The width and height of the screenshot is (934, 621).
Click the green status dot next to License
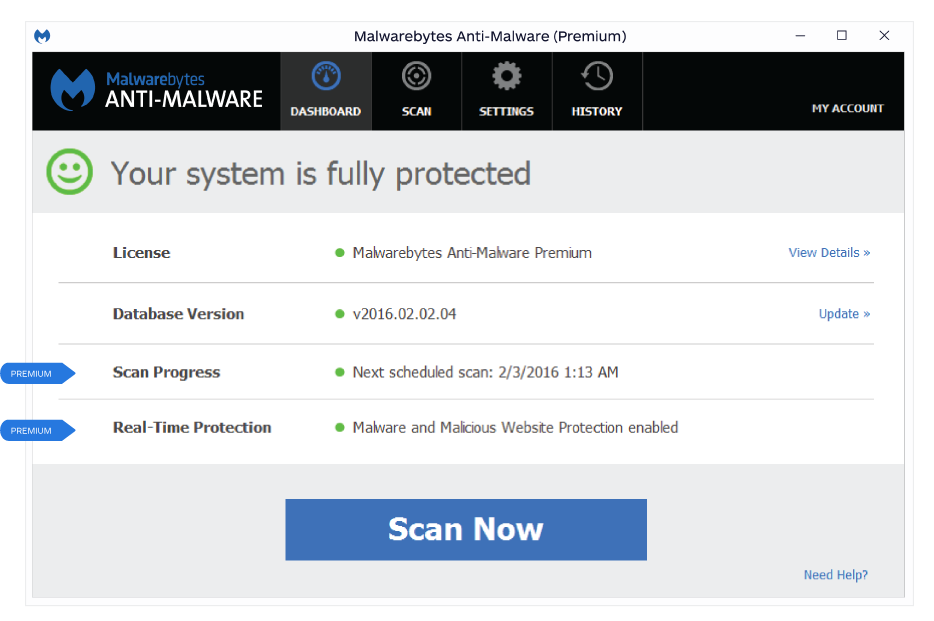click(x=341, y=253)
